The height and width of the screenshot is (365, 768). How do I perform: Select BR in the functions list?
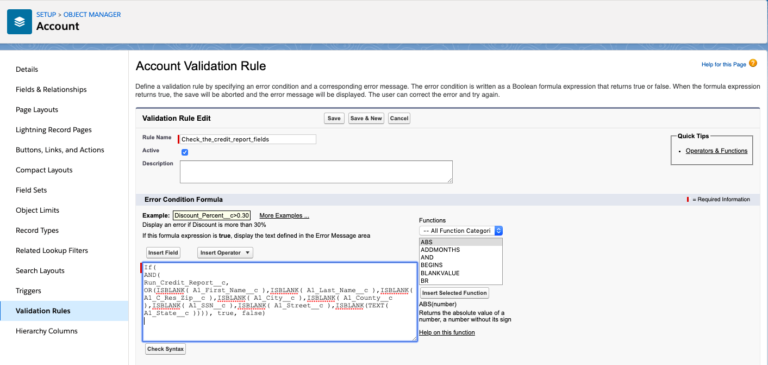tap(460, 281)
